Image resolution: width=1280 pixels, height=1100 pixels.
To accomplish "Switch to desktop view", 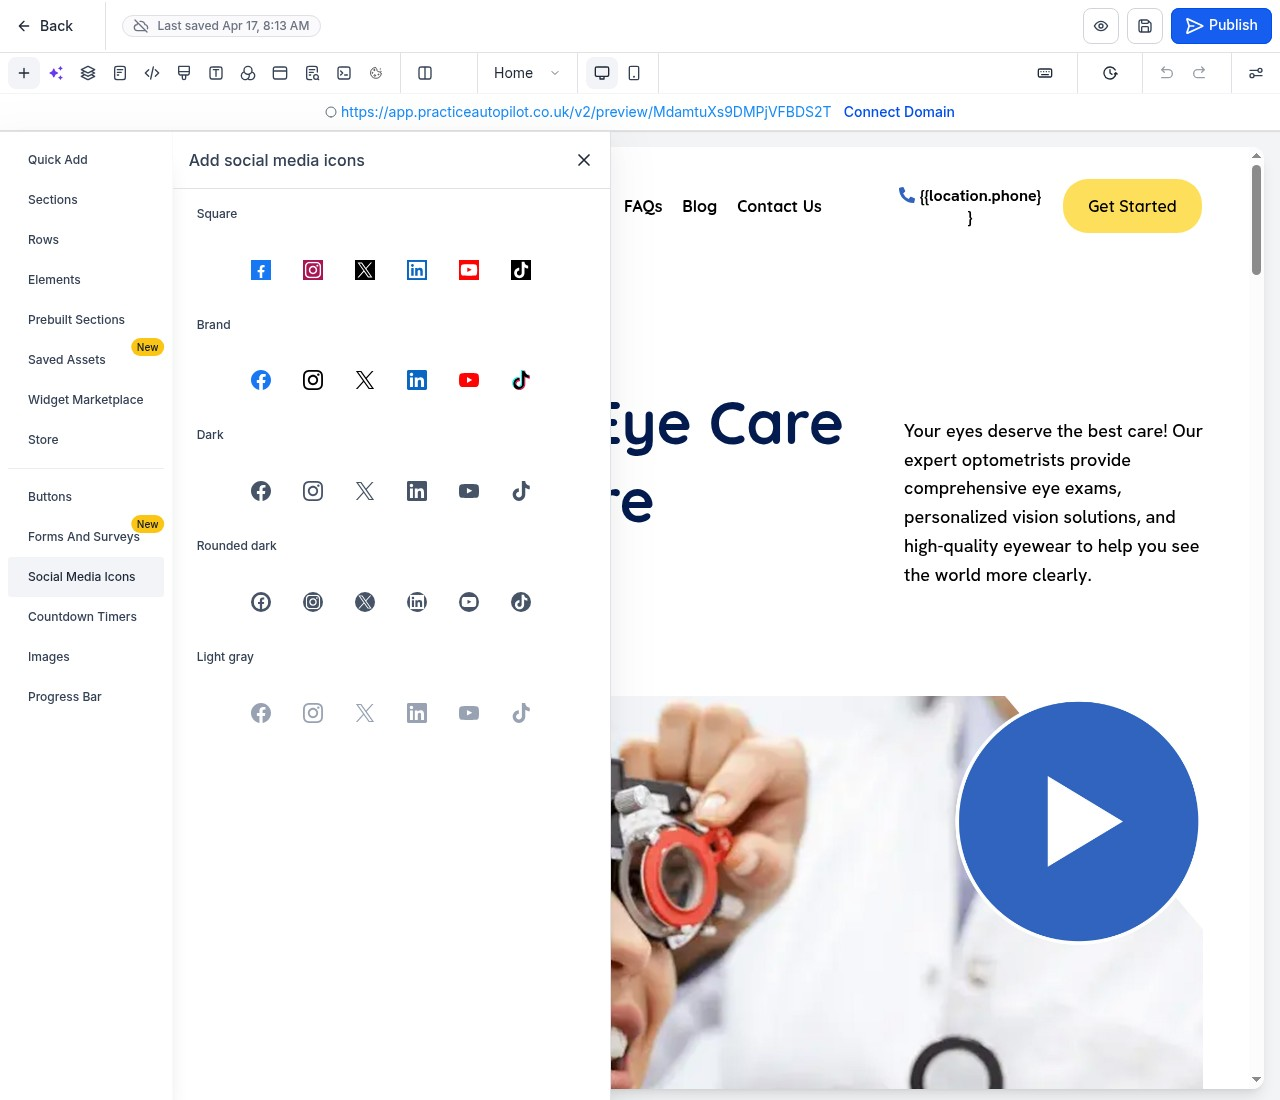I will pyautogui.click(x=602, y=73).
